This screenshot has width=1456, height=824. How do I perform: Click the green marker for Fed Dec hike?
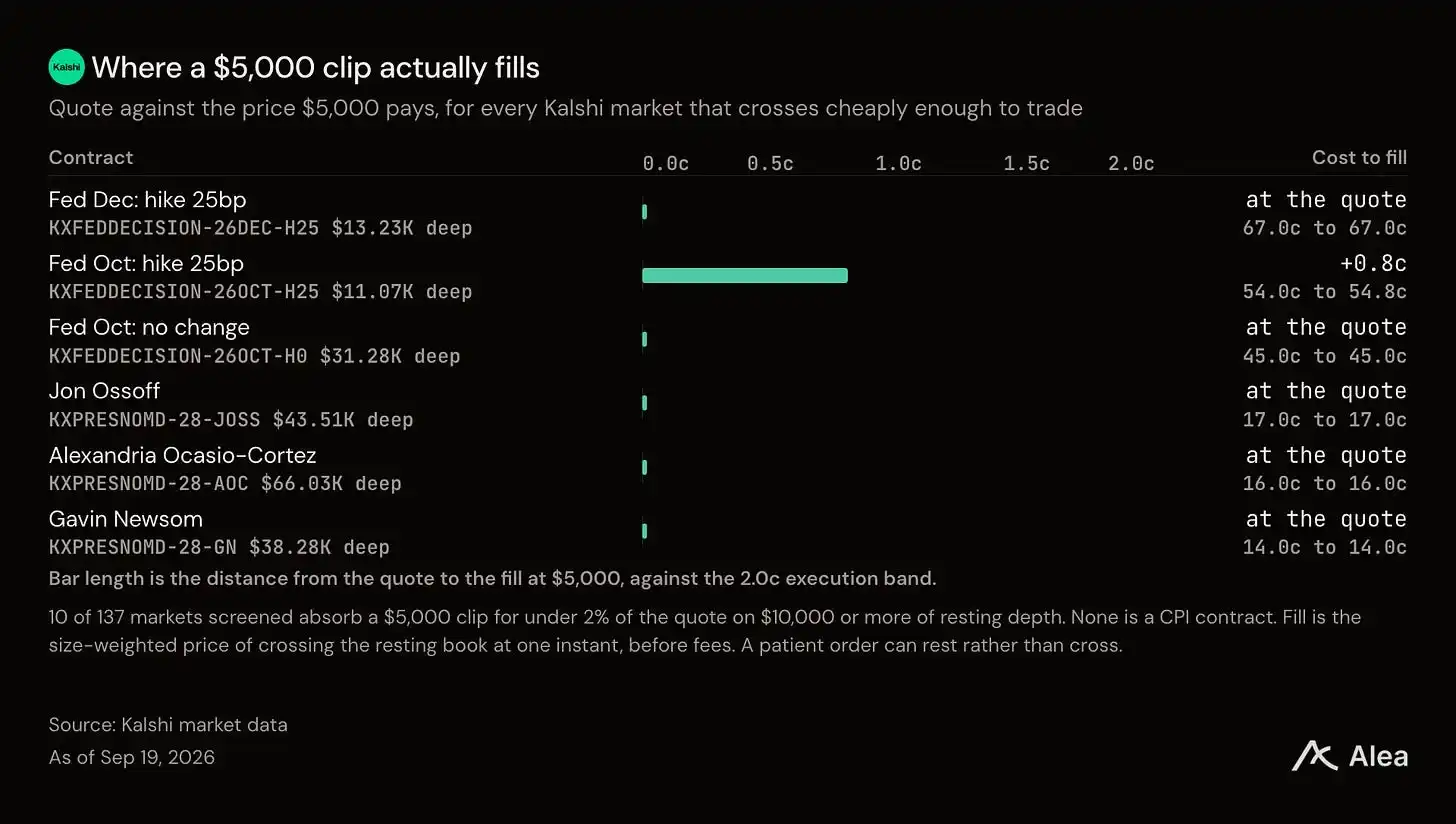pyautogui.click(x=645, y=212)
